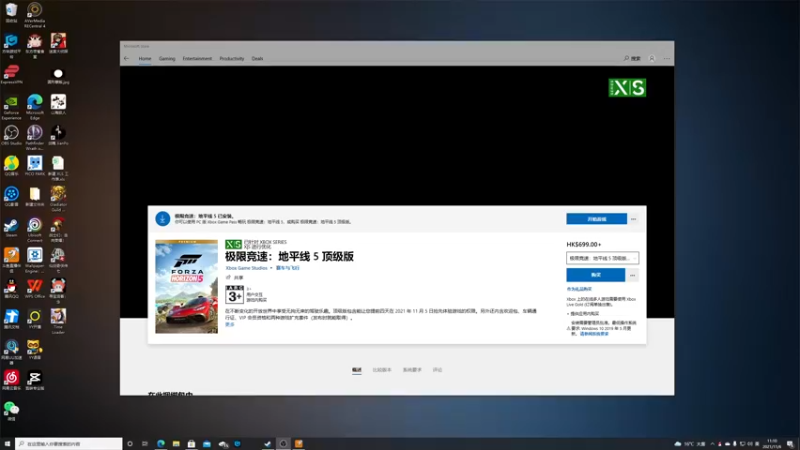Open the user account icon in Store
Viewport: 800px width, 450px height.
click(652, 59)
